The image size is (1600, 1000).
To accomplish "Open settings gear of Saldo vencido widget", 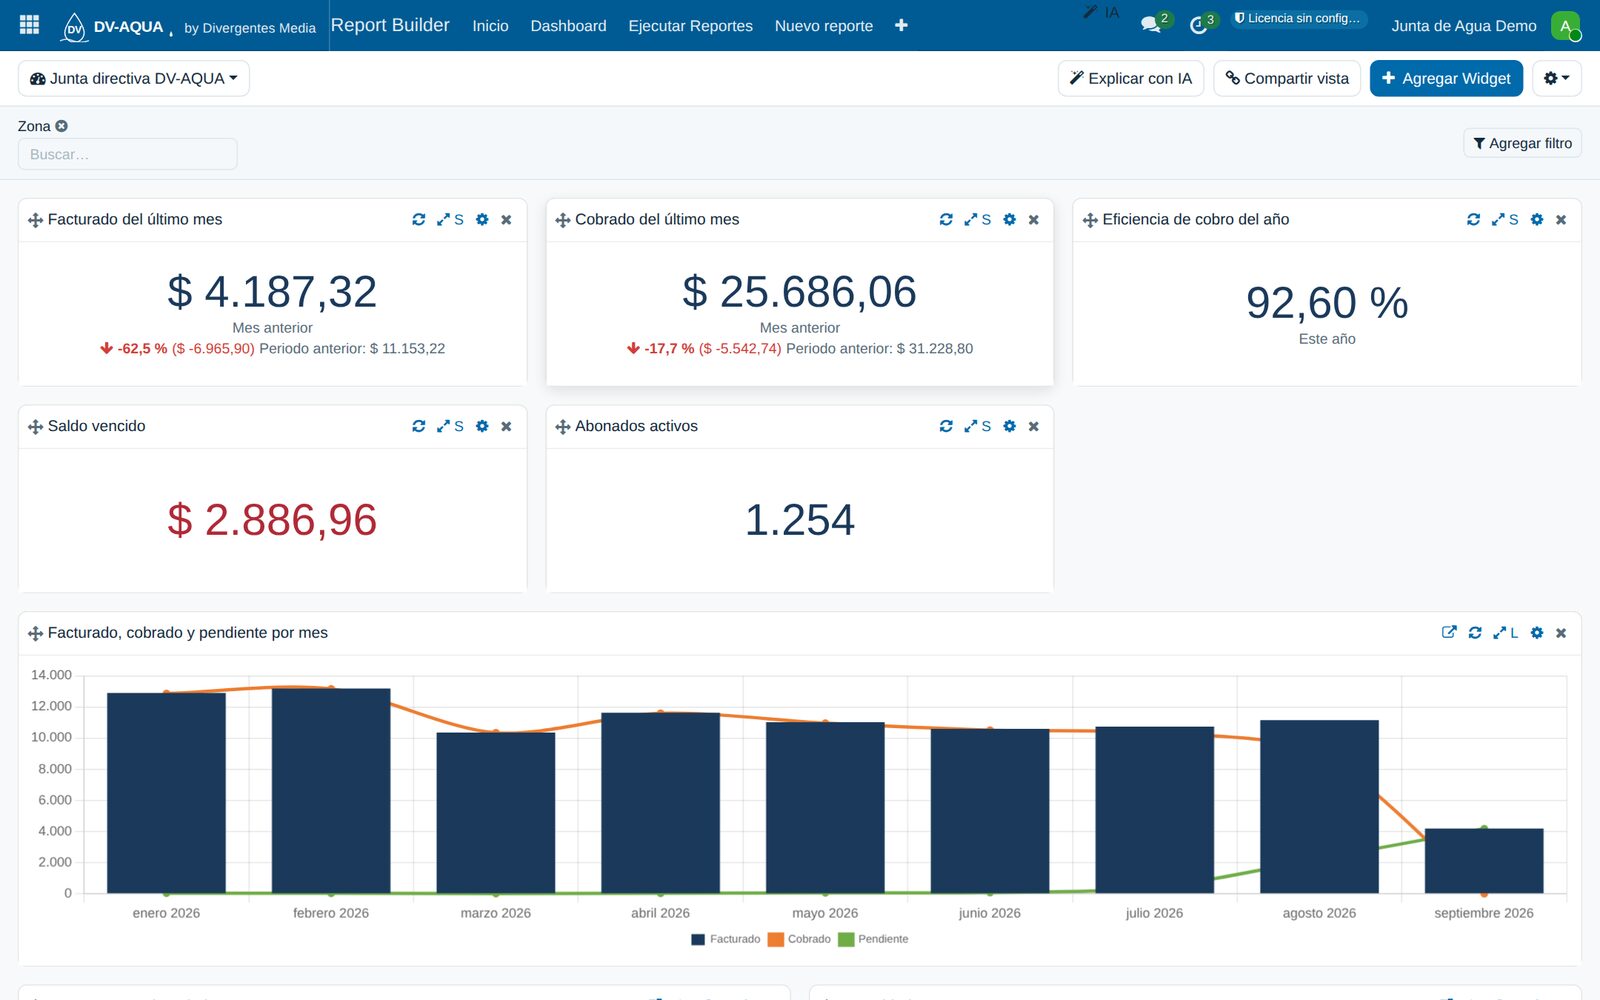I will click(482, 426).
